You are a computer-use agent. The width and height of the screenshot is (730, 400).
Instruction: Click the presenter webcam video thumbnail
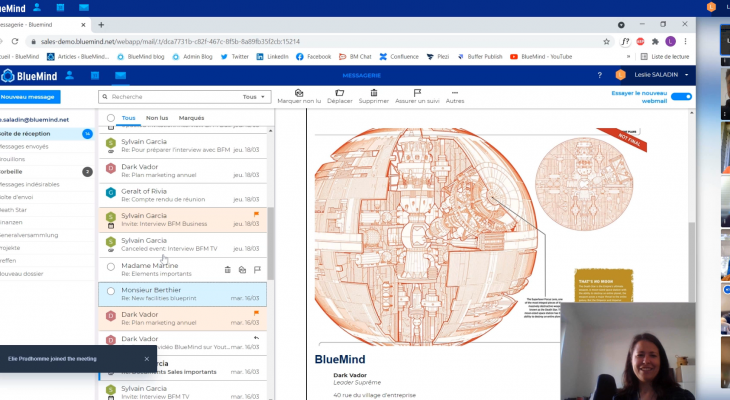point(628,351)
